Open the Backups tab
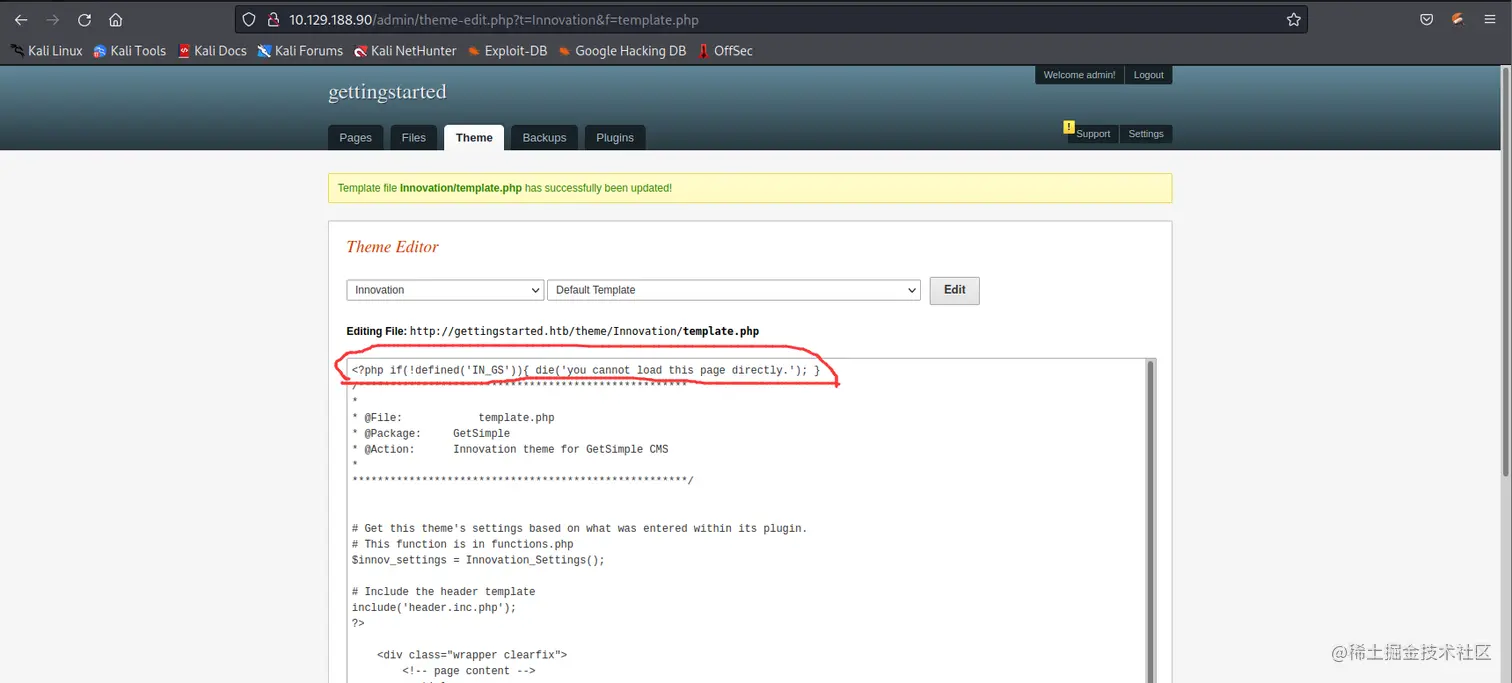Screen dimensions: 1512x683 (544, 138)
